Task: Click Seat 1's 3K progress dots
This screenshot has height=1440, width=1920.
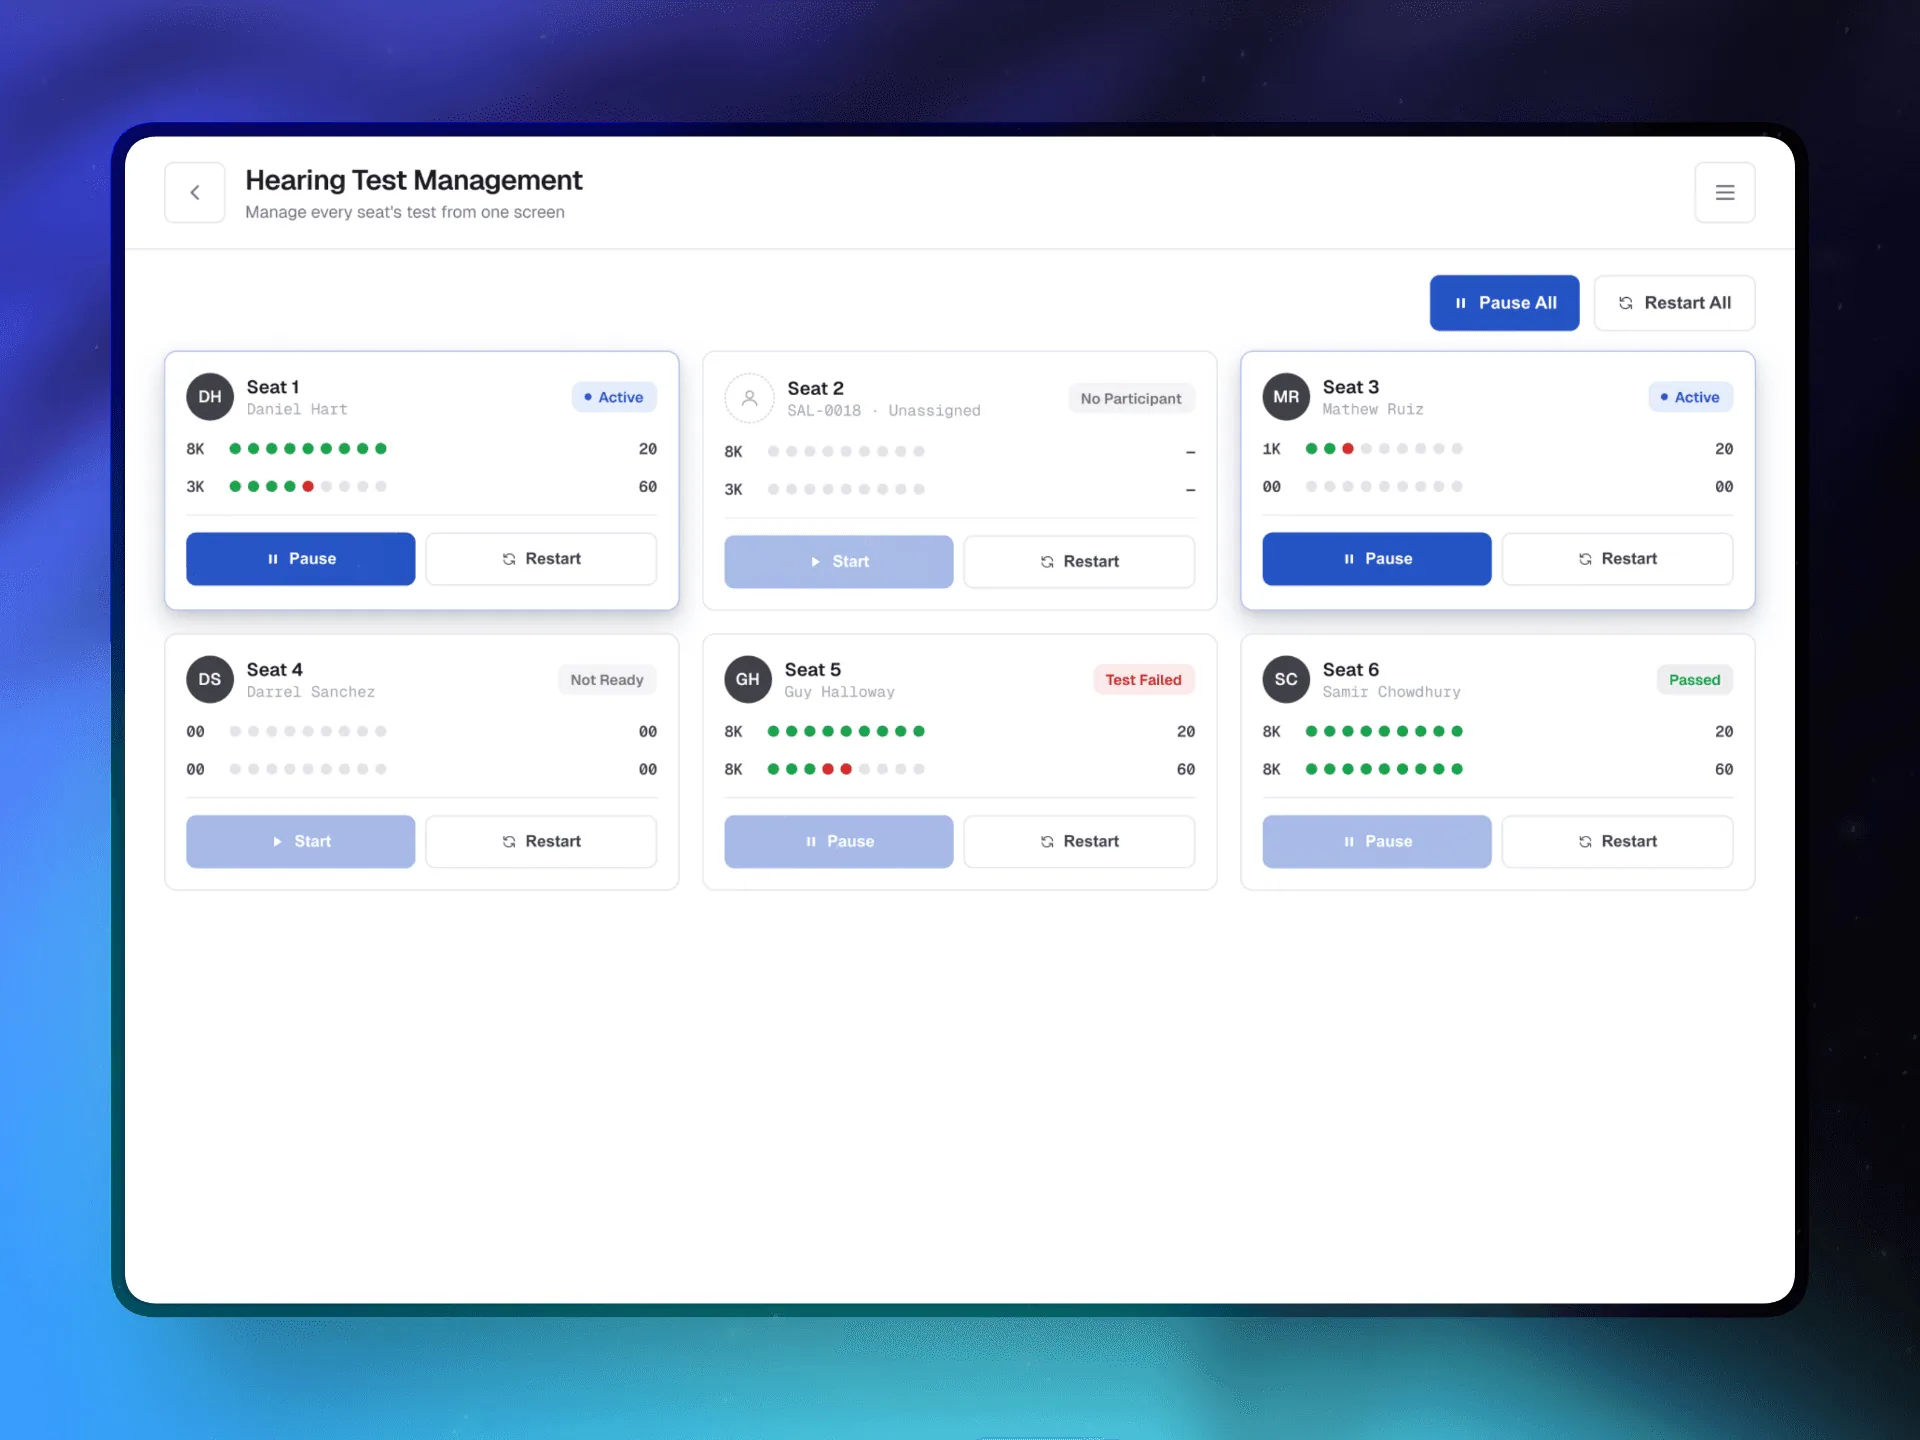Action: coord(308,487)
